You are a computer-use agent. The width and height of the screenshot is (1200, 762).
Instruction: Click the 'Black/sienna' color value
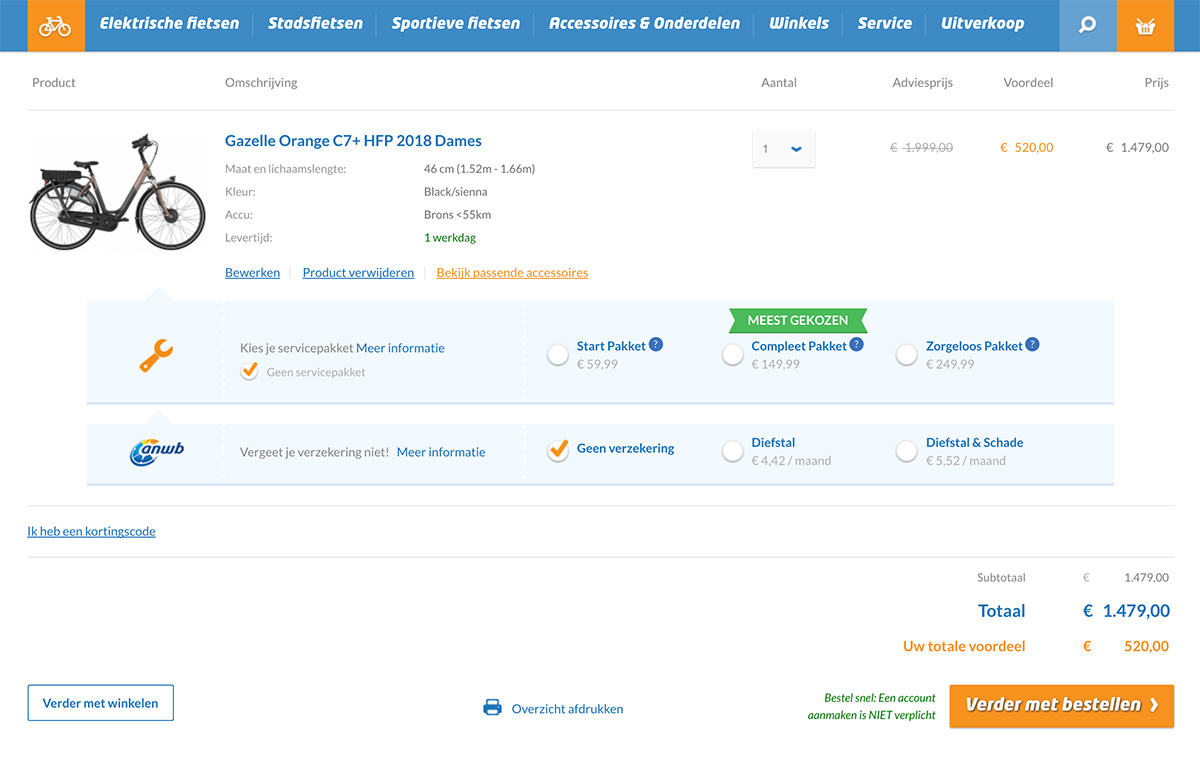click(x=456, y=191)
